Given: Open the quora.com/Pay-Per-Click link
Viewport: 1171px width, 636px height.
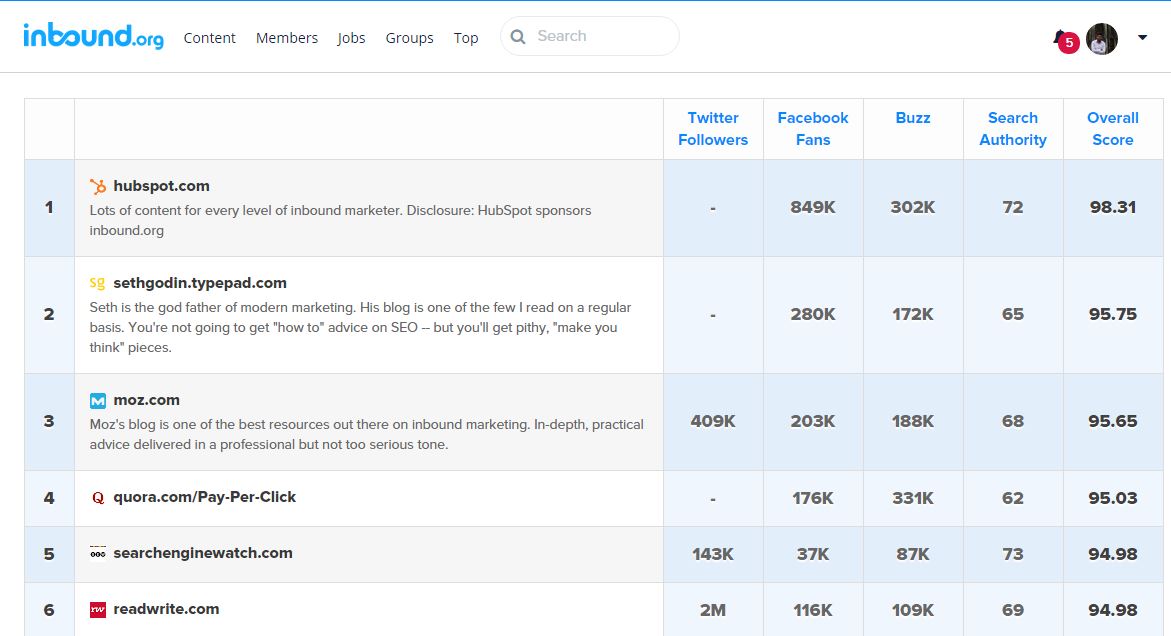Looking at the screenshot, I should 205,497.
